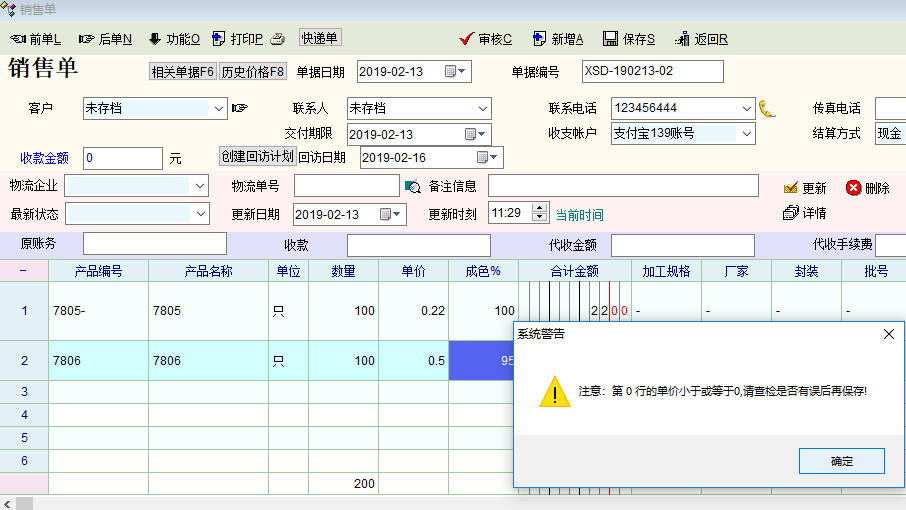The image size is (906, 510).
Task: Click the logistics number search icon
Action: click(412, 186)
